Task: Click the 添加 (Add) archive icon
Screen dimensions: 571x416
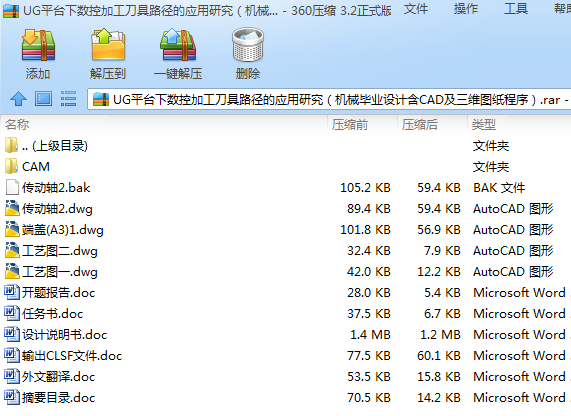Action: tap(38, 45)
